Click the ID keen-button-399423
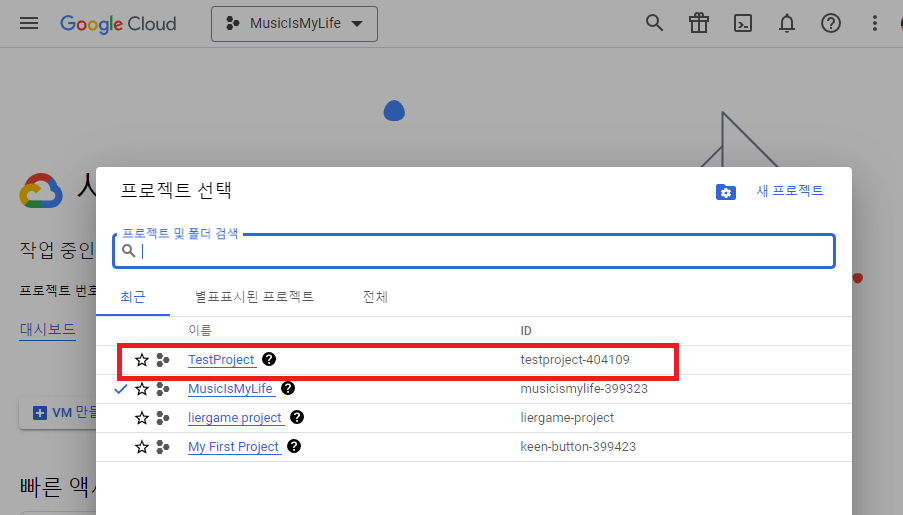 pyautogui.click(x=578, y=446)
